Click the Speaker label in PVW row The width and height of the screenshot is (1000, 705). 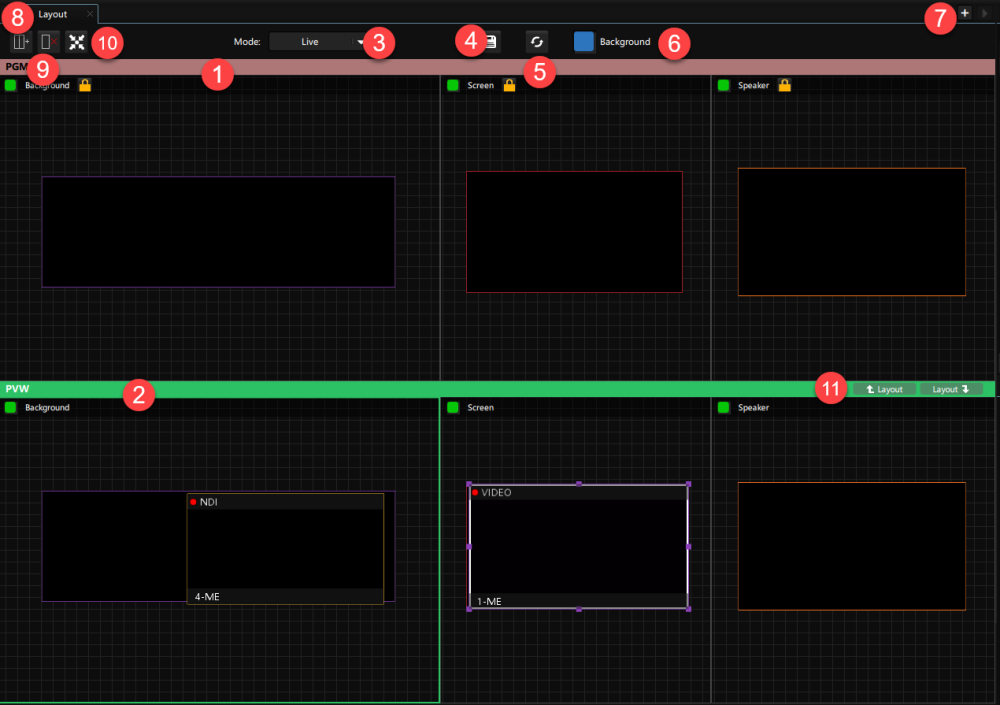(x=753, y=407)
